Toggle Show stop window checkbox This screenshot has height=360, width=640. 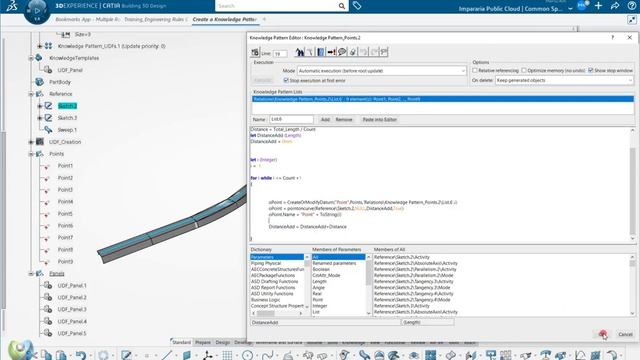point(591,71)
